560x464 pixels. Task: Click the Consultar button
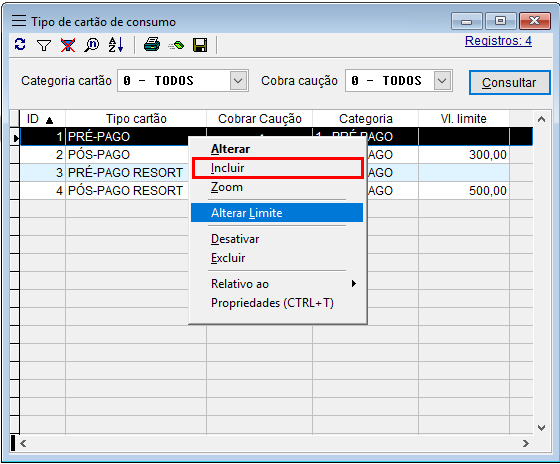[x=509, y=83]
